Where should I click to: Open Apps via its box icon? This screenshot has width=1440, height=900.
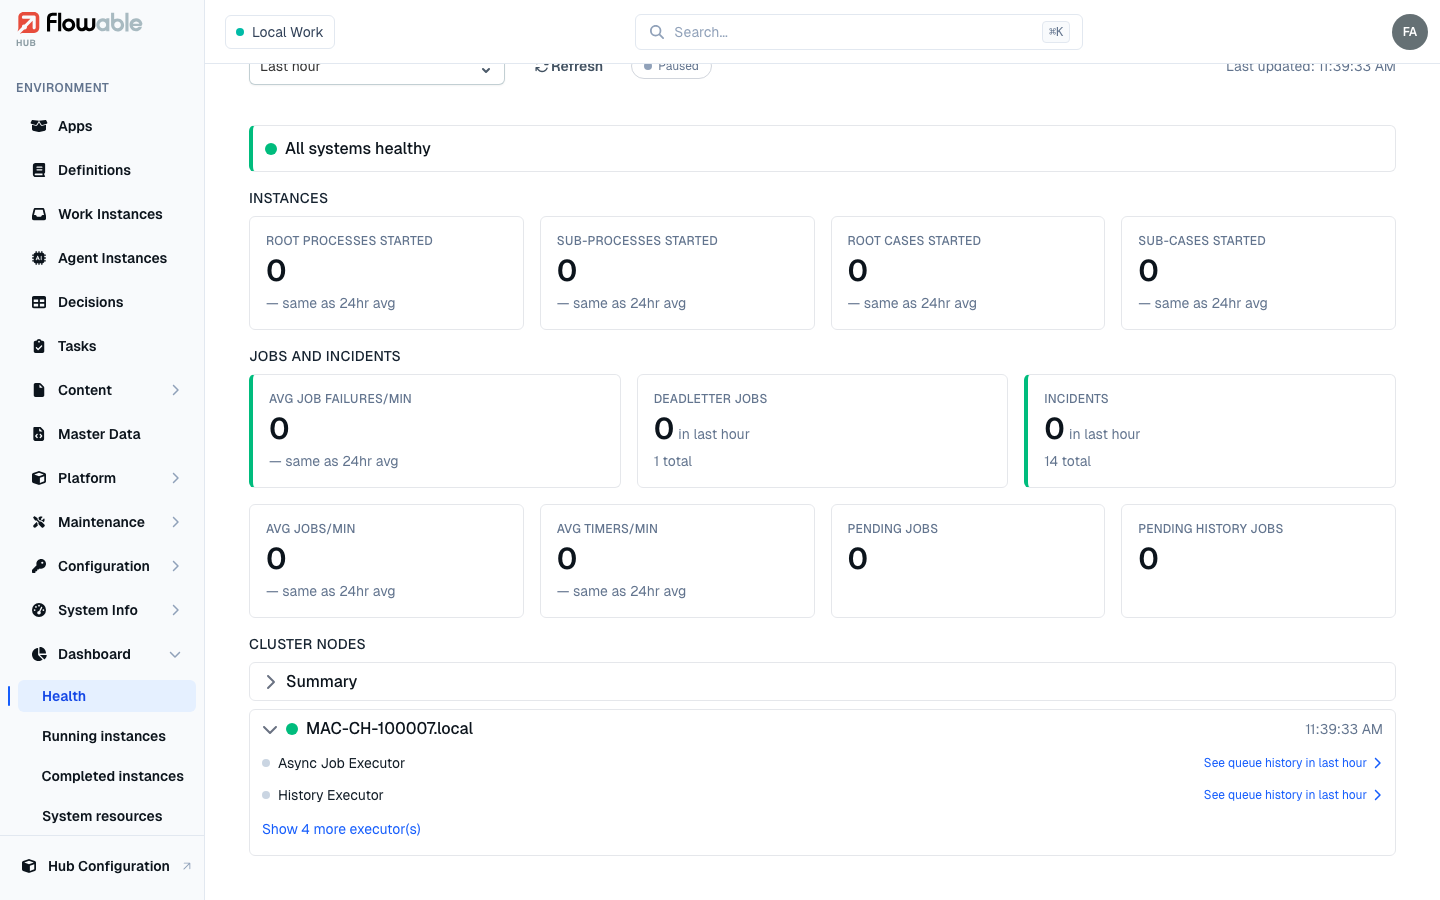(x=39, y=126)
